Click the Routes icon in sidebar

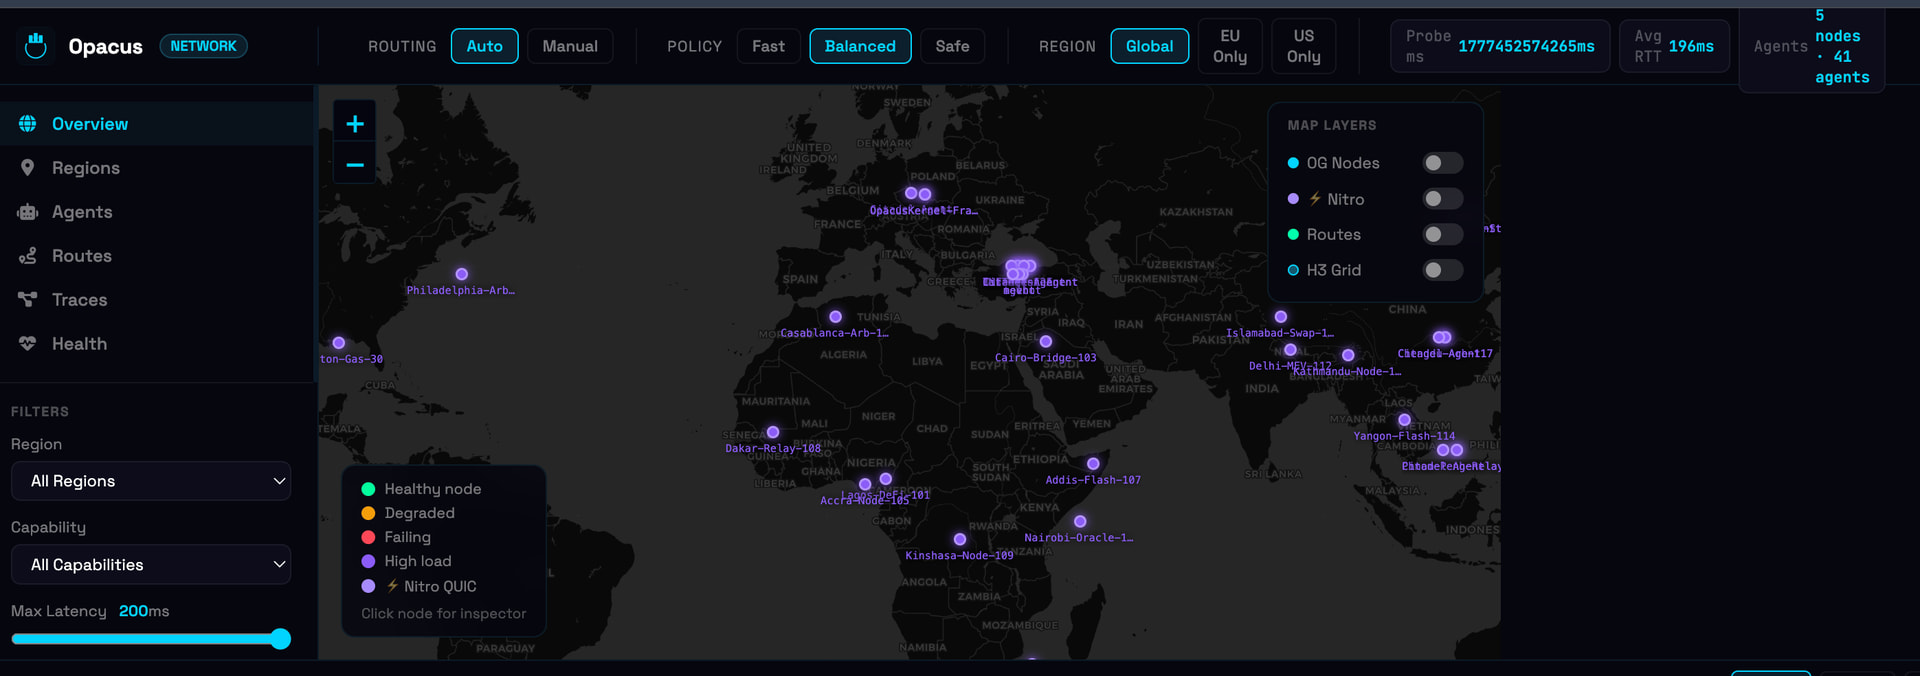(x=28, y=256)
